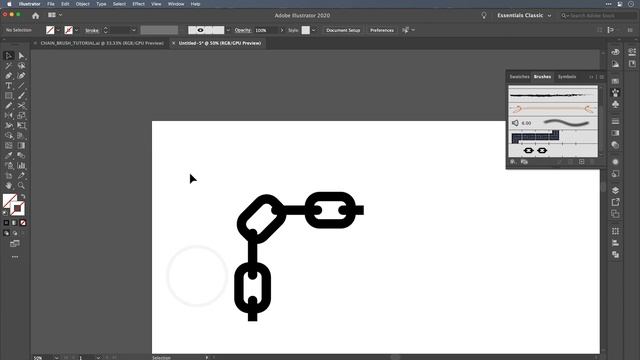Open stroke color dropdown in control bar
The height and width of the screenshot is (360, 640).
coord(76,30)
